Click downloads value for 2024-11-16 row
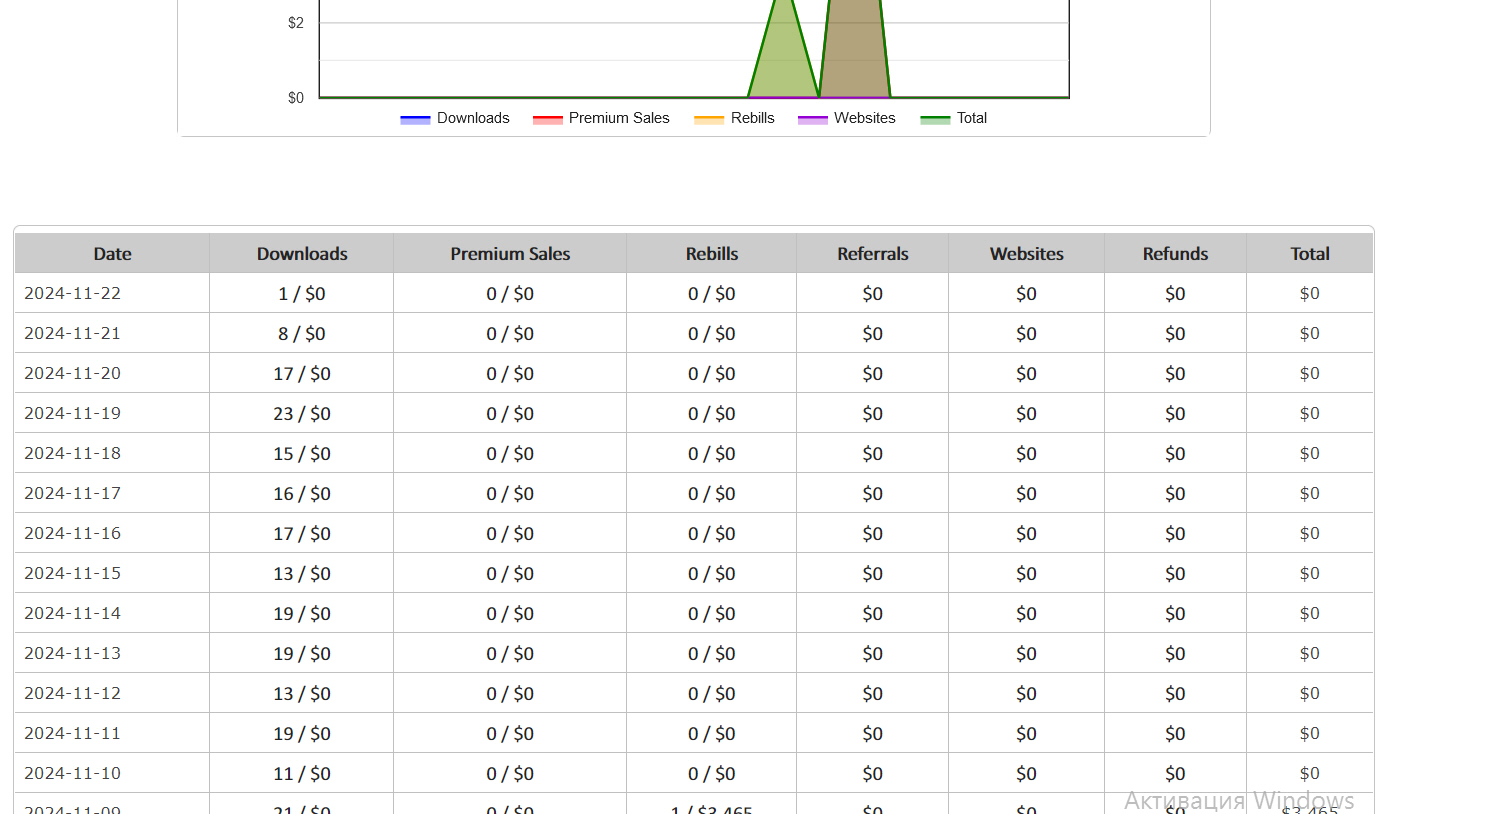The width and height of the screenshot is (1505, 814). (x=302, y=534)
